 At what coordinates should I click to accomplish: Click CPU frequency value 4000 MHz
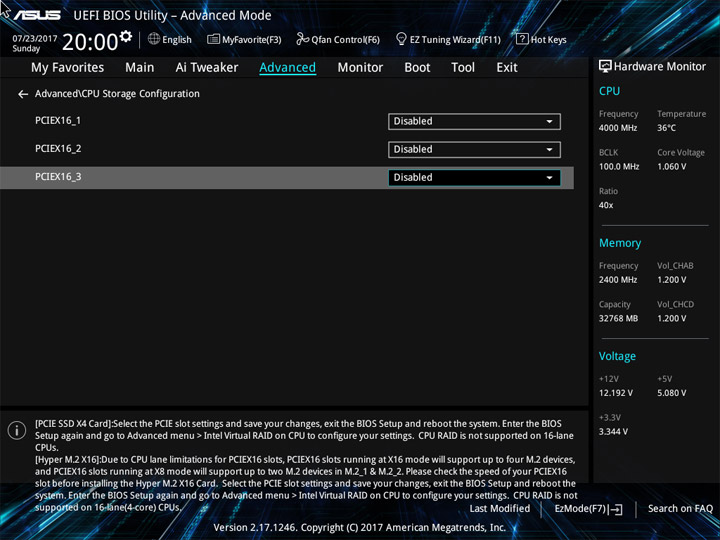pos(618,128)
